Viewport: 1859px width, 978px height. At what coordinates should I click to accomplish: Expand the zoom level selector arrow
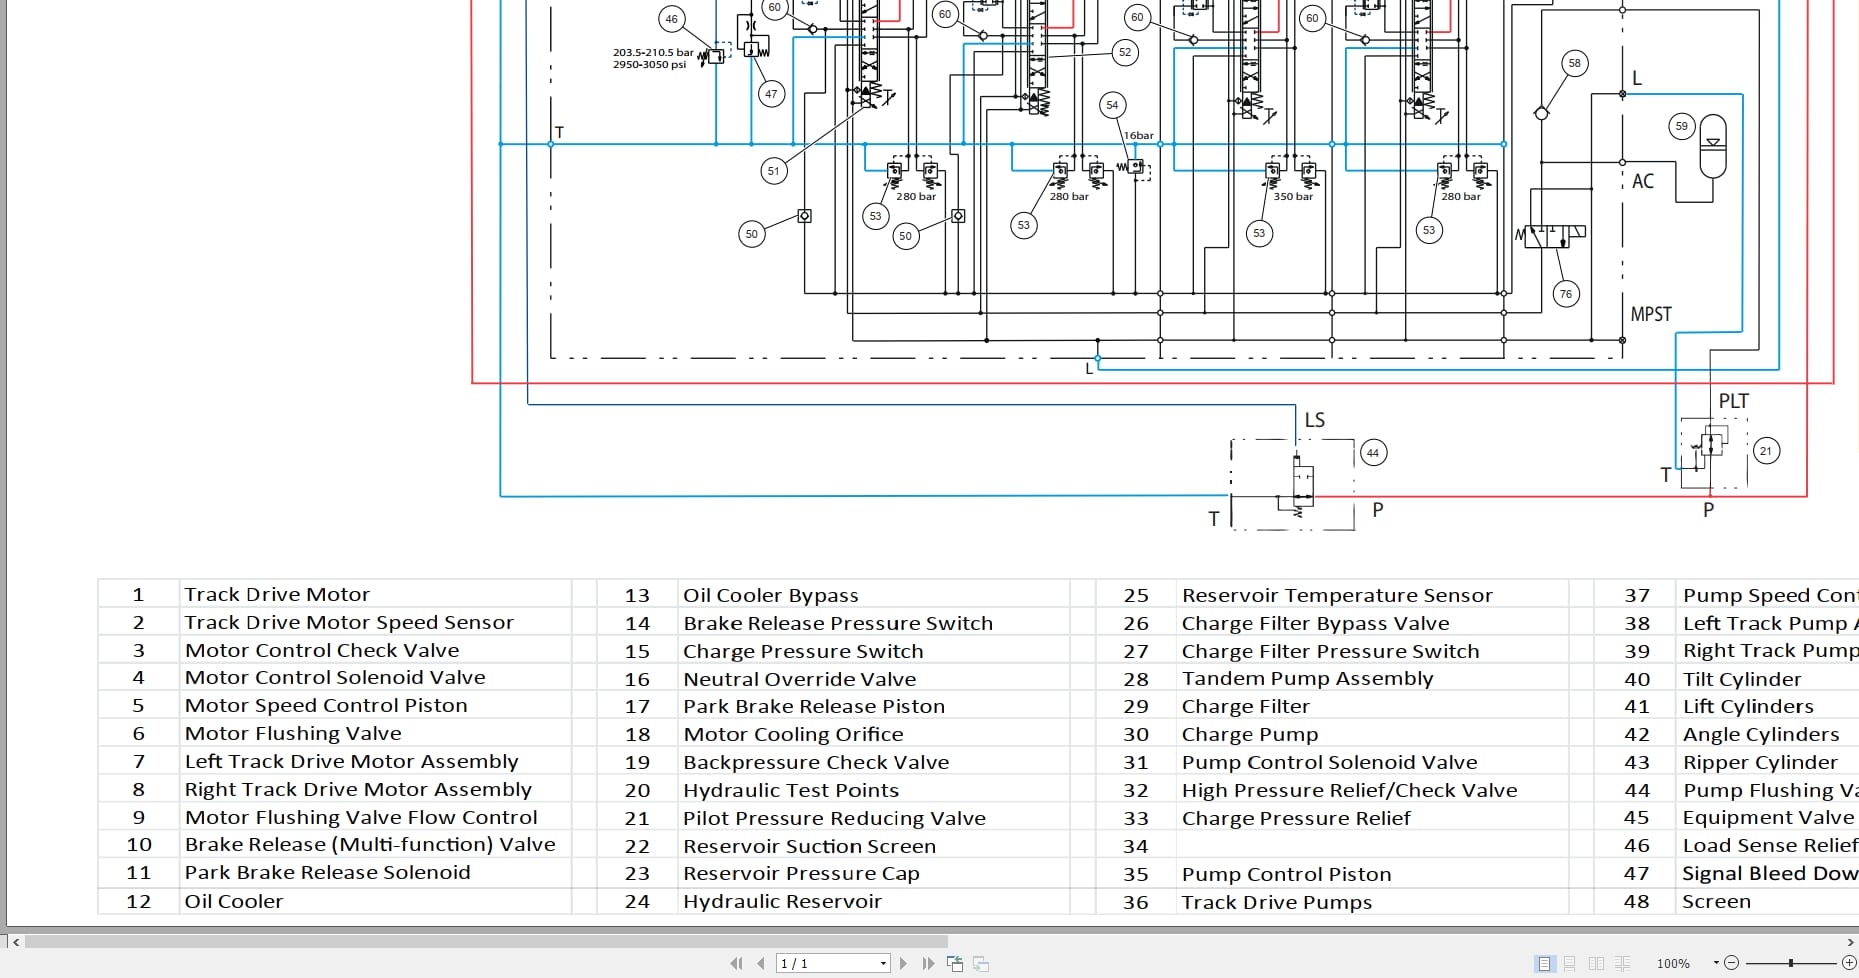click(x=1716, y=963)
